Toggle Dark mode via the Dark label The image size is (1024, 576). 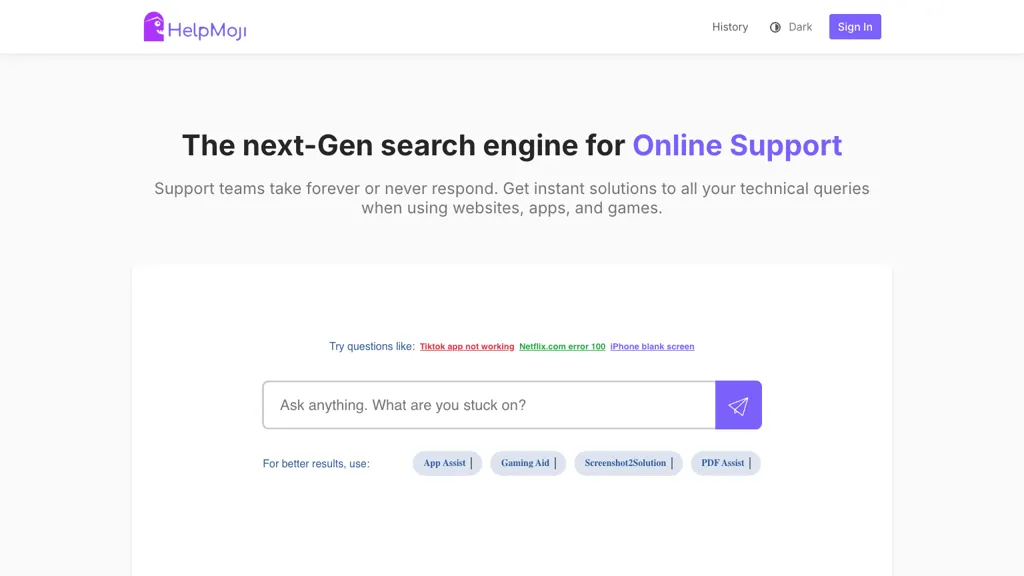(800, 27)
